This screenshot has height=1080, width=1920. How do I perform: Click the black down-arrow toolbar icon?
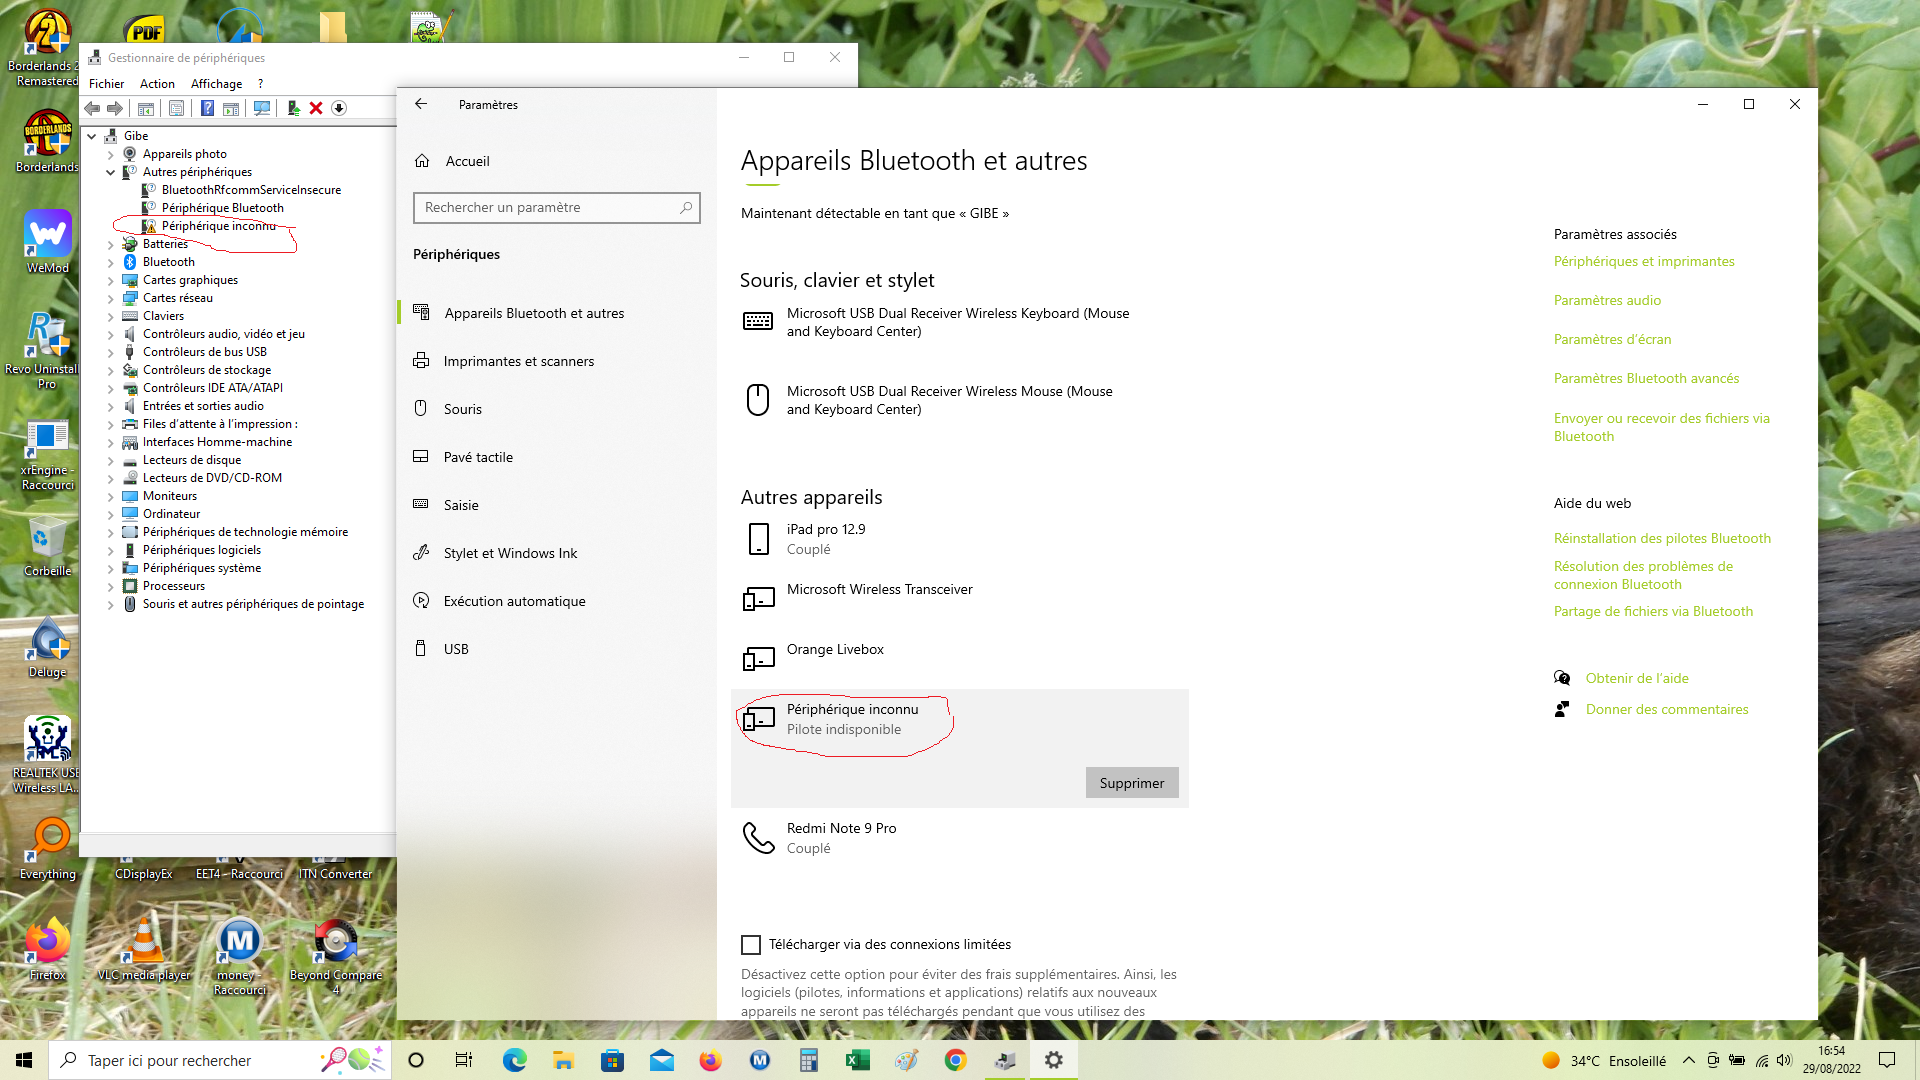pyautogui.click(x=339, y=108)
